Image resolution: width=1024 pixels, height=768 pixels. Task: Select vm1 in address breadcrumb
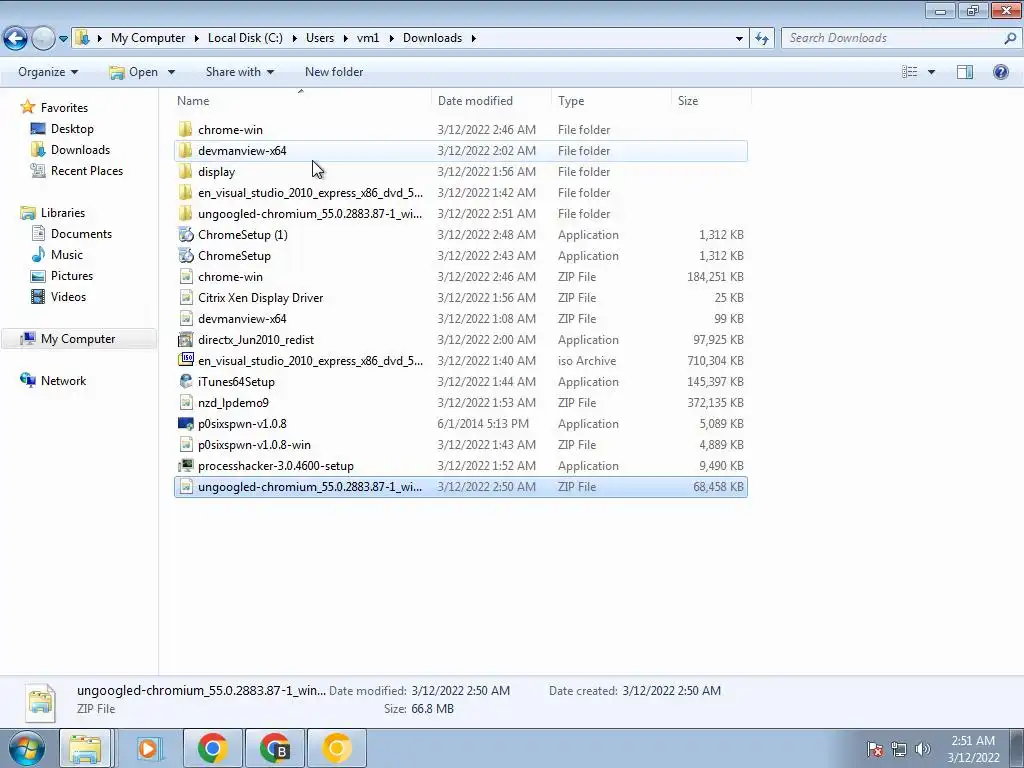click(x=368, y=38)
